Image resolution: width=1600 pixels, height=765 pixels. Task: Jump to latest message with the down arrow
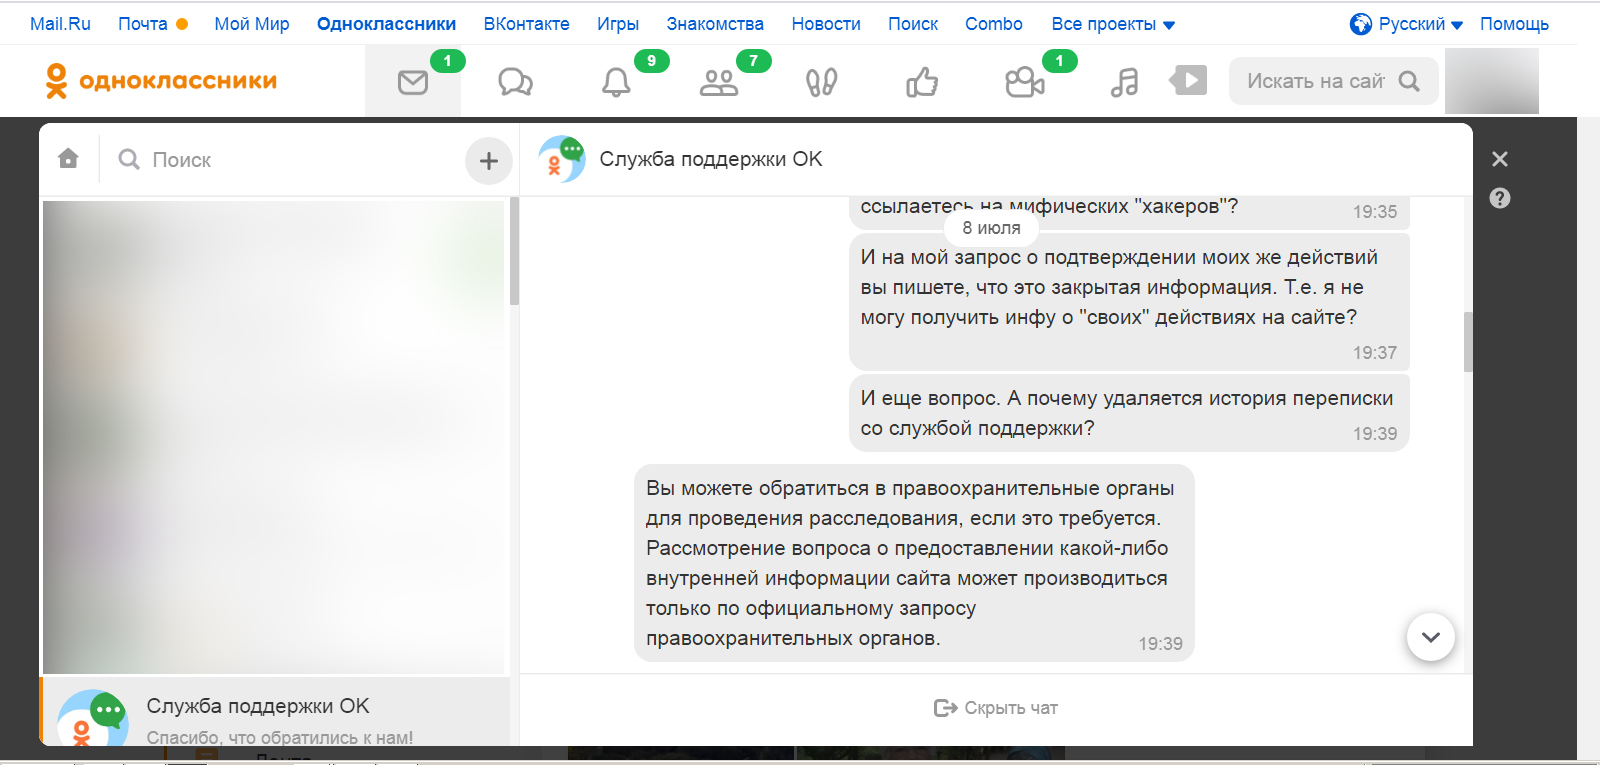point(1431,637)
